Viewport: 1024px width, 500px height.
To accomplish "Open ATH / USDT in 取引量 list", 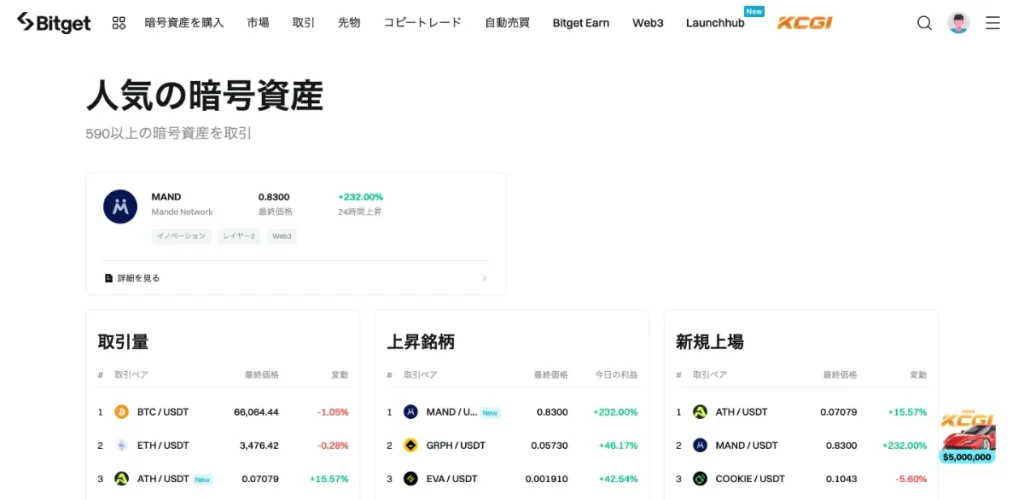I will click(163, 478).
